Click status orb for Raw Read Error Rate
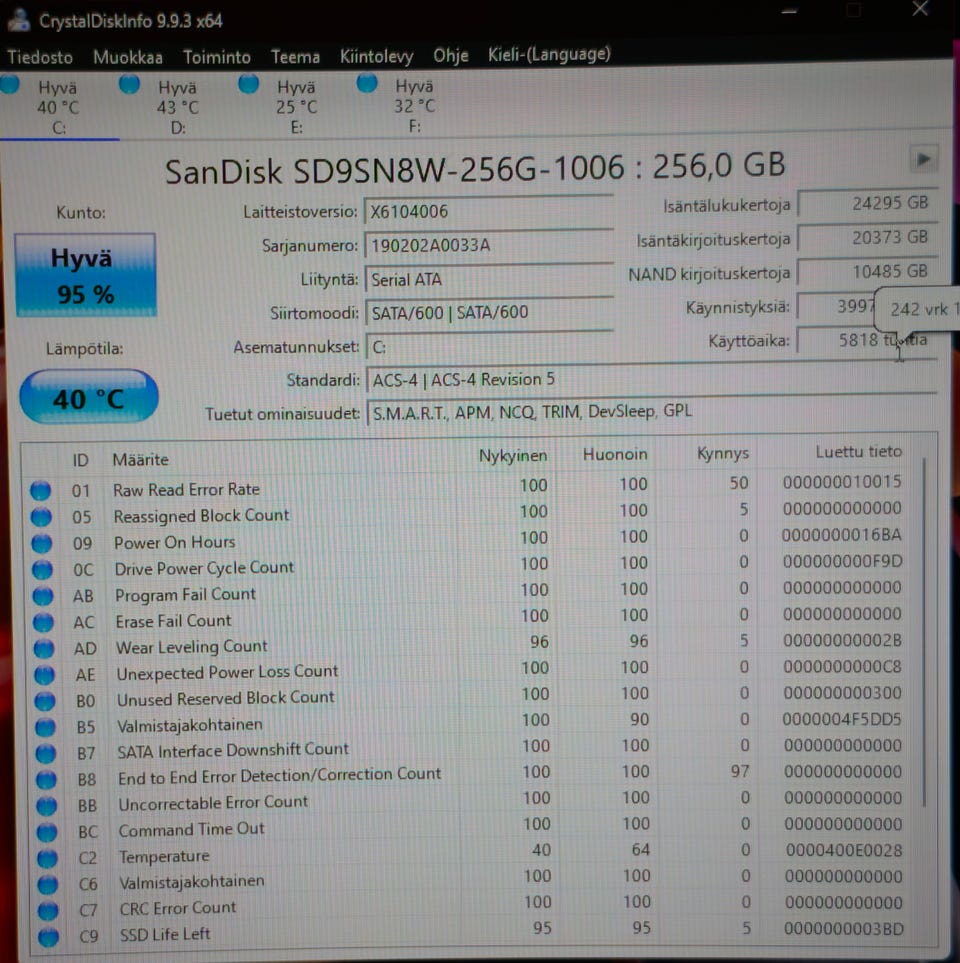The image size is (960, 963). tap(41, 490)
